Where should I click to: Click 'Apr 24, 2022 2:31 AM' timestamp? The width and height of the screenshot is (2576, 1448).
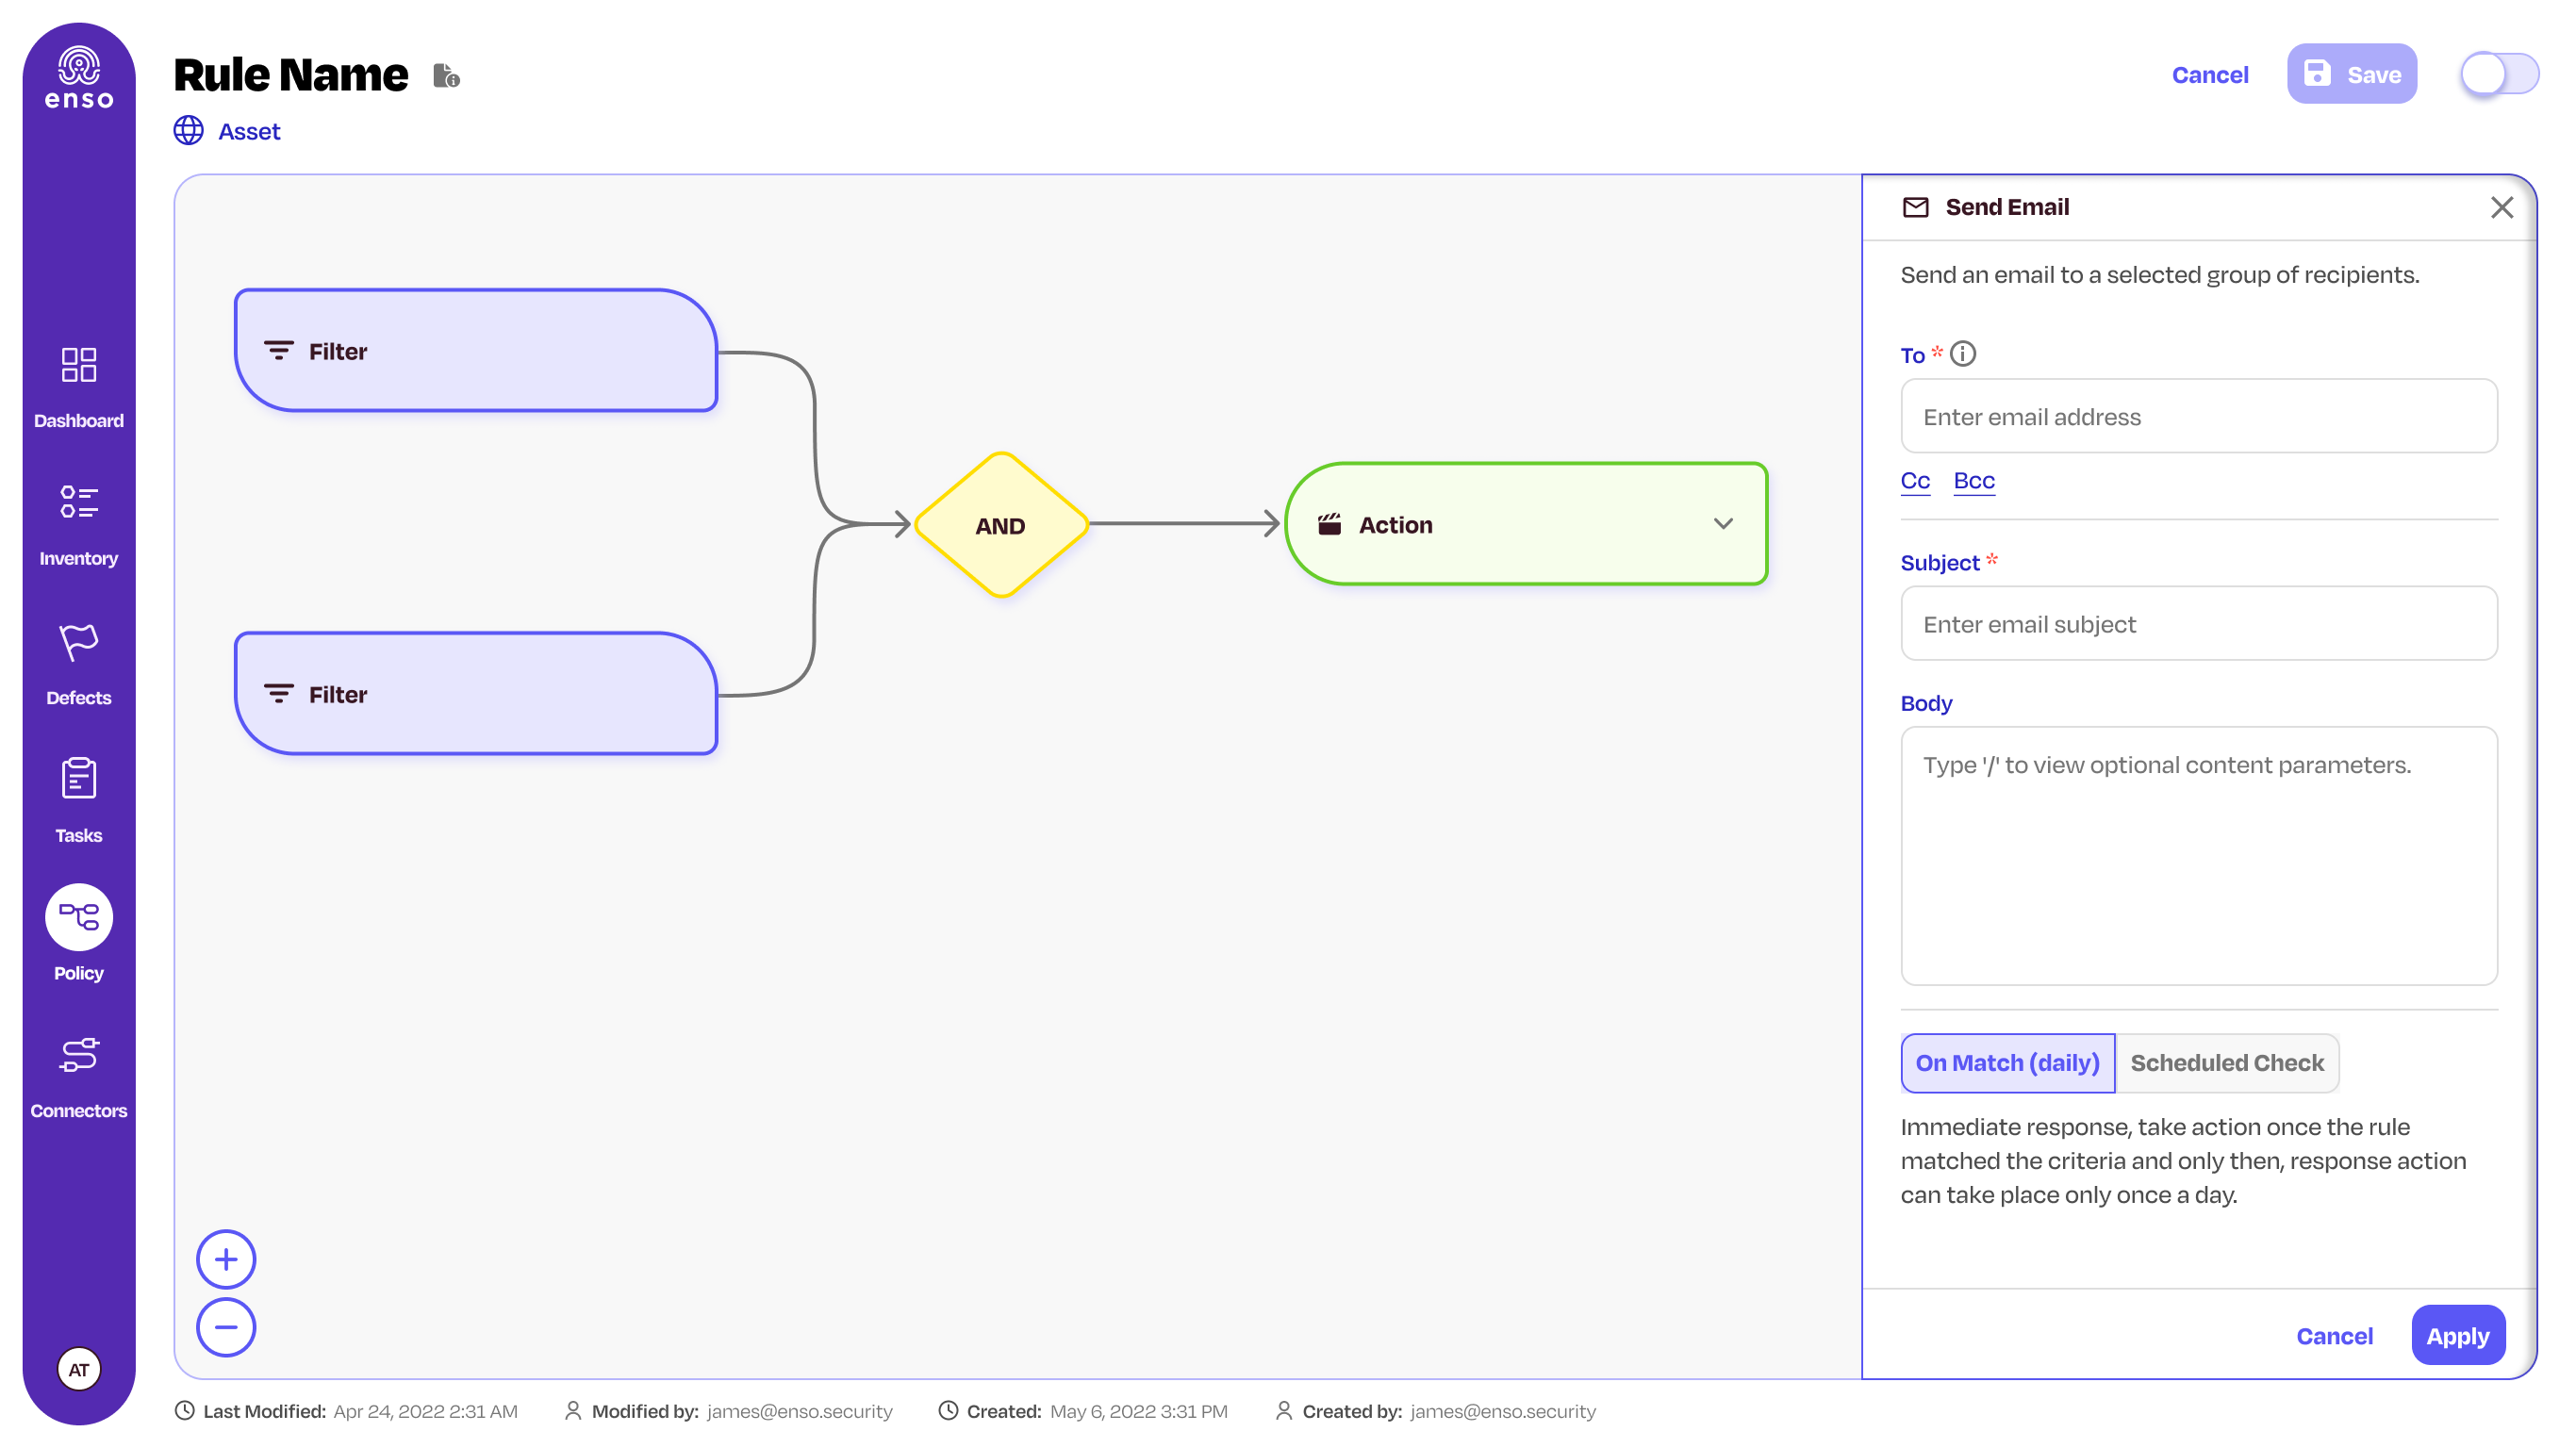(425, 1412)
